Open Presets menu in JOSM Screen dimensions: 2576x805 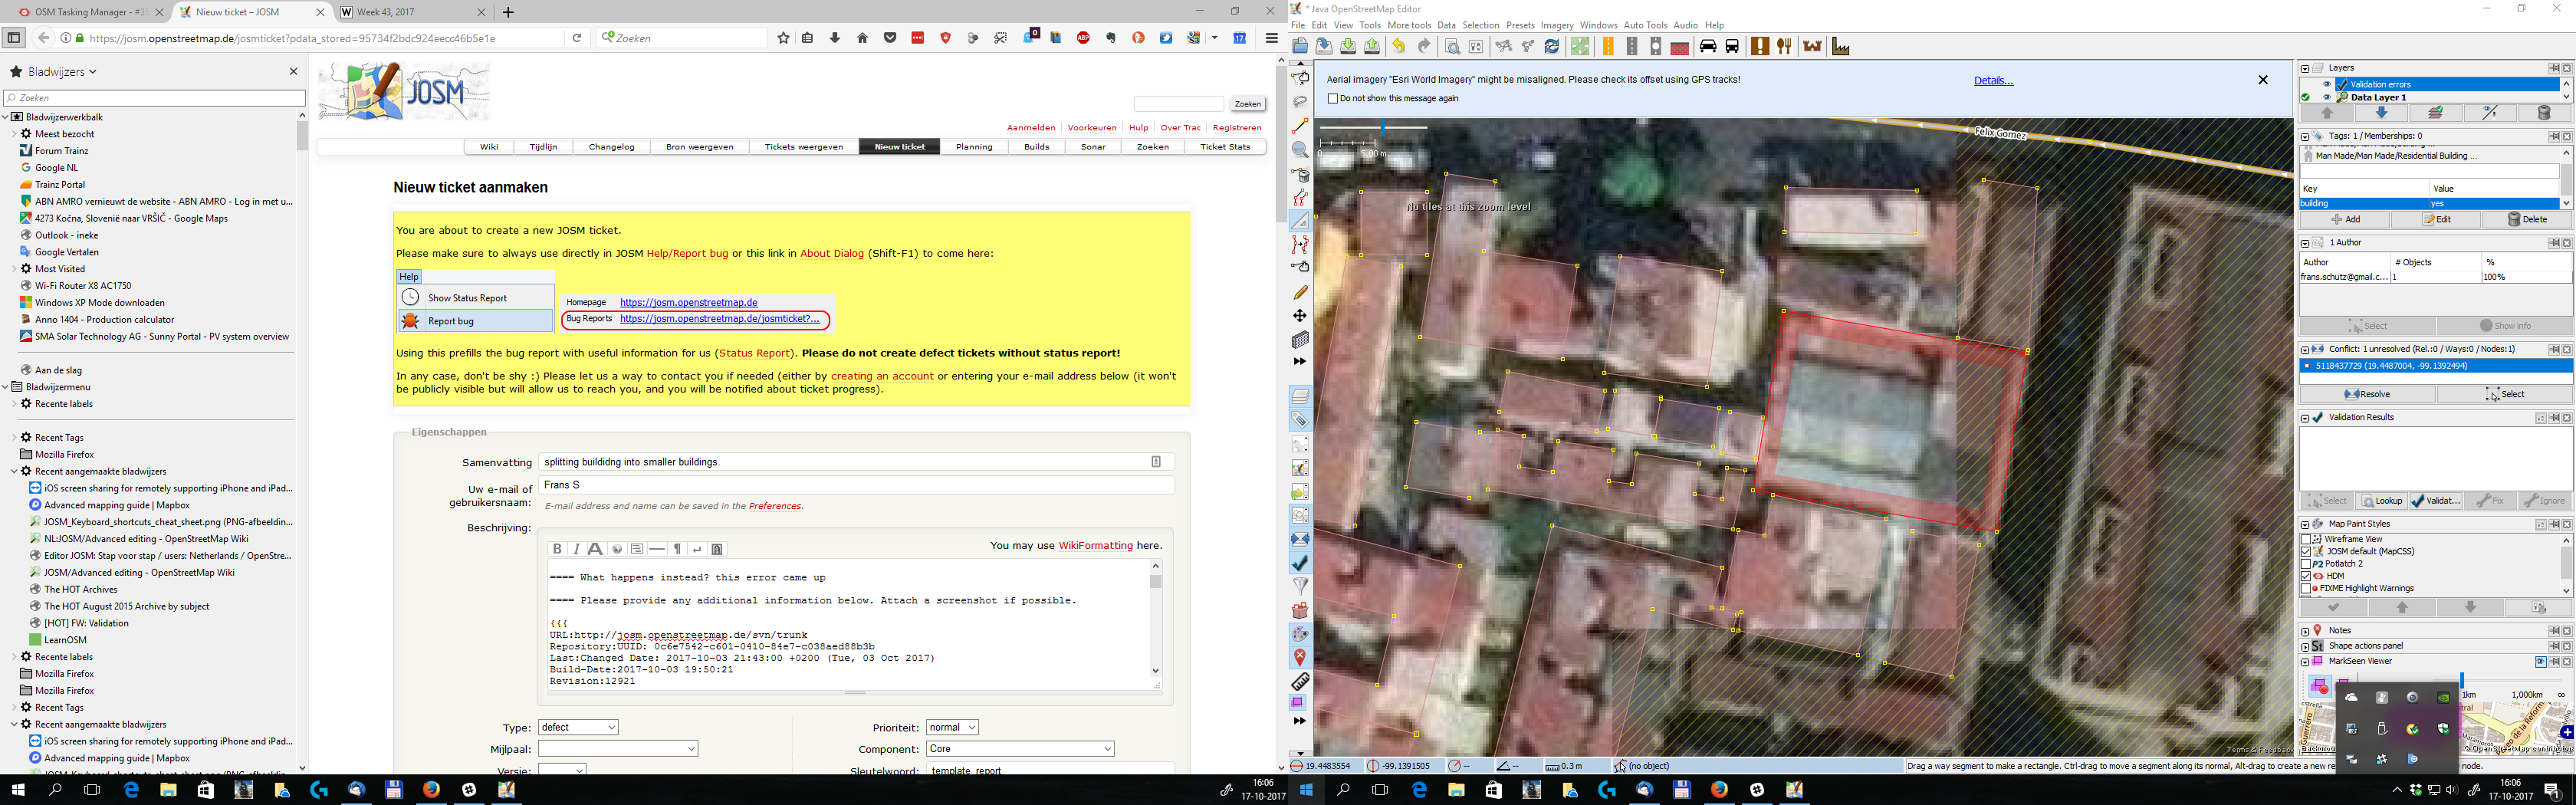[1520, 25]
